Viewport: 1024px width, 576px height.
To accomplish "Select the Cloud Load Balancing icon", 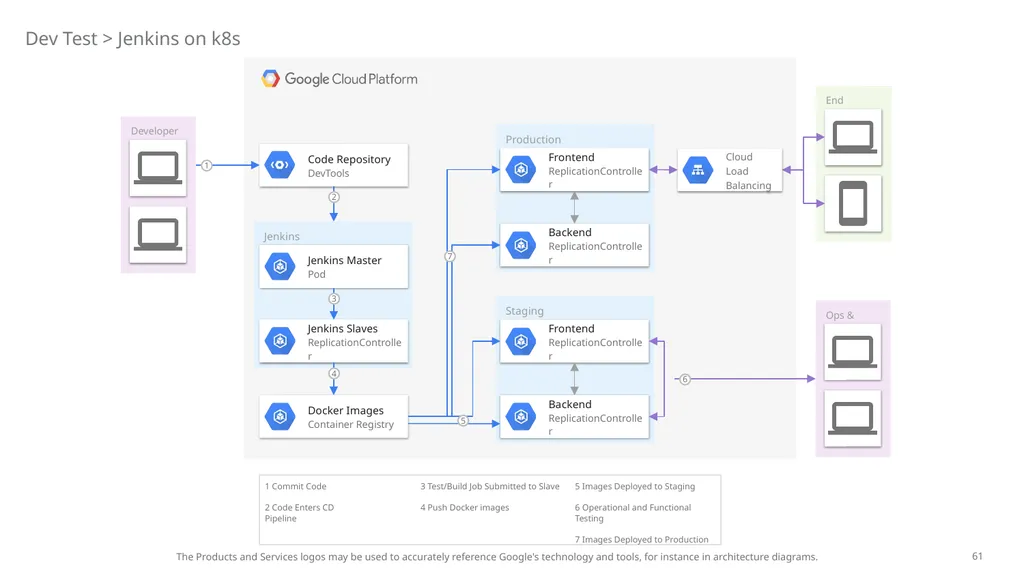I will (697, 170).
